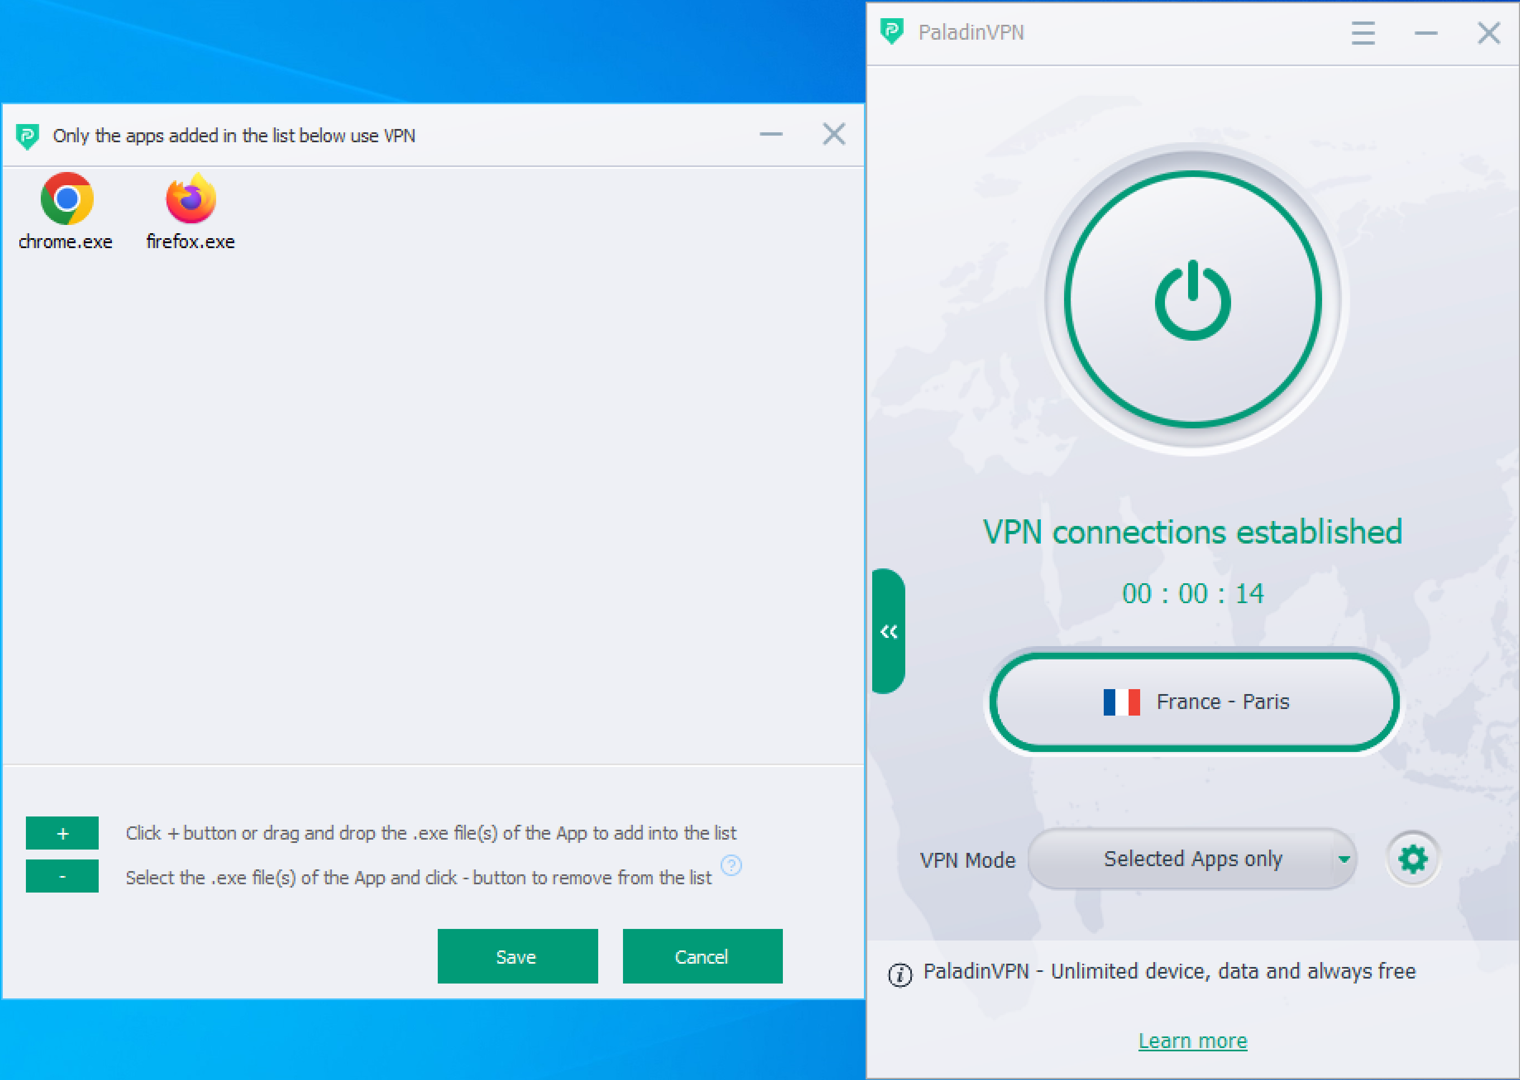Image resolution: width=1520 pixels, height=1080 pixels.
Task: Click the 'Select the .exe file(s)' removal instruction
Action: 418,878
